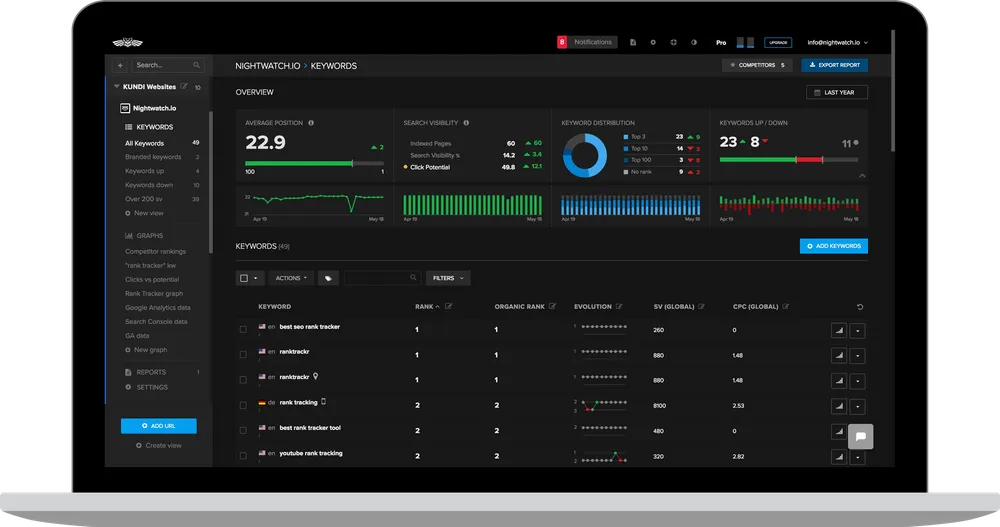Click the gear icon in top bar
Viewport: 1000px width, 527px height.
coord(653,42)
